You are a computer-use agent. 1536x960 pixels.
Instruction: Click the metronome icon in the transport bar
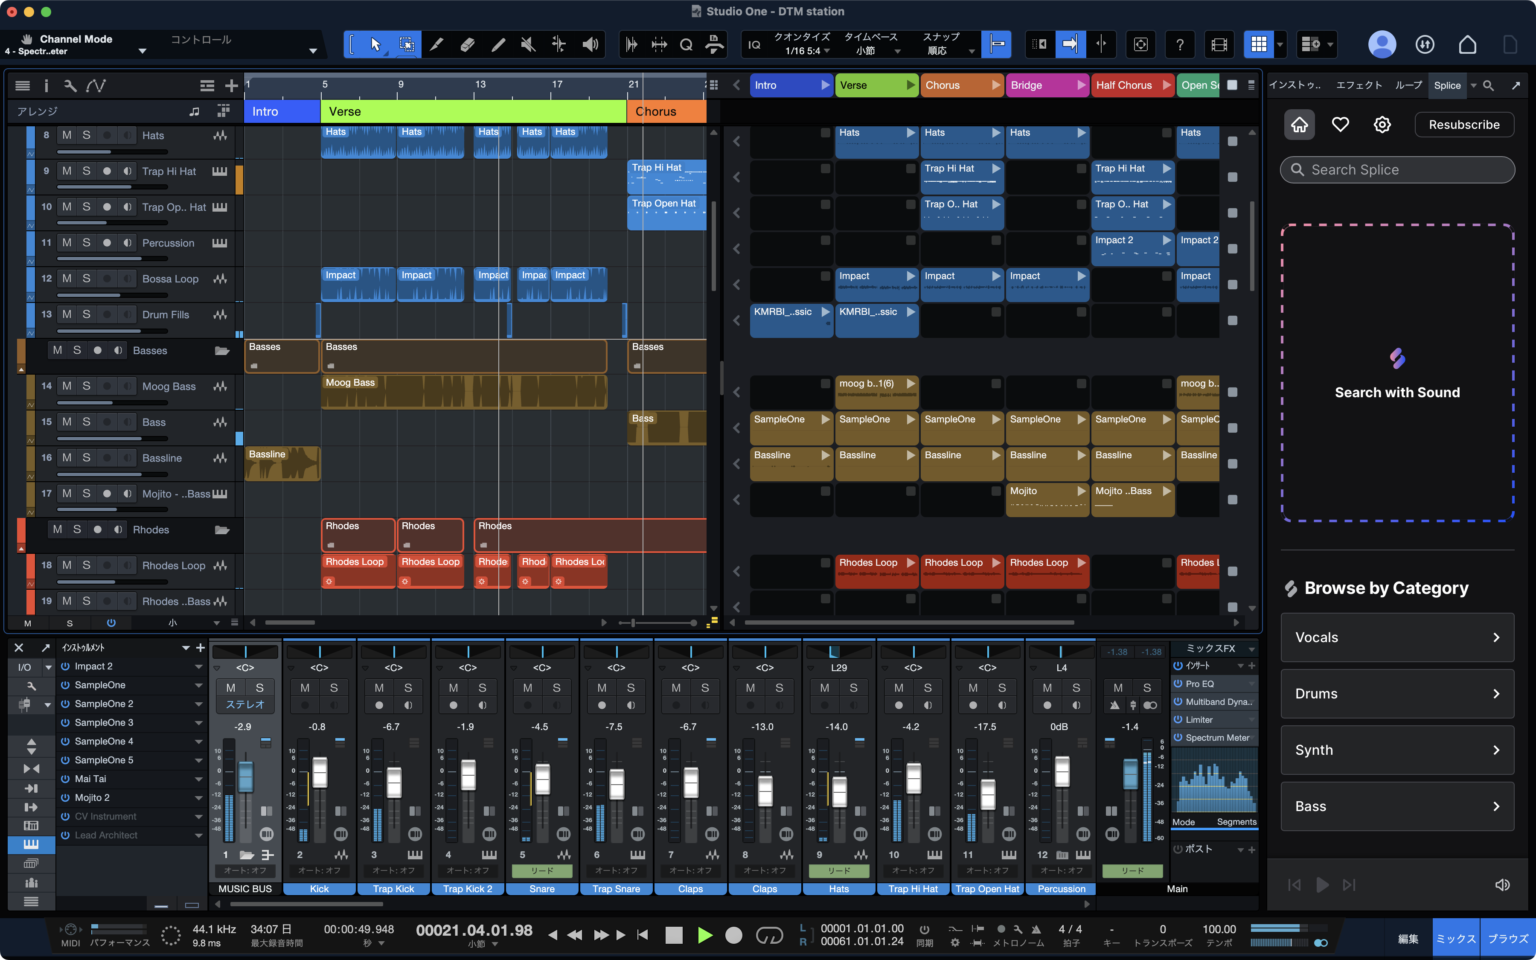[1036, 930]
